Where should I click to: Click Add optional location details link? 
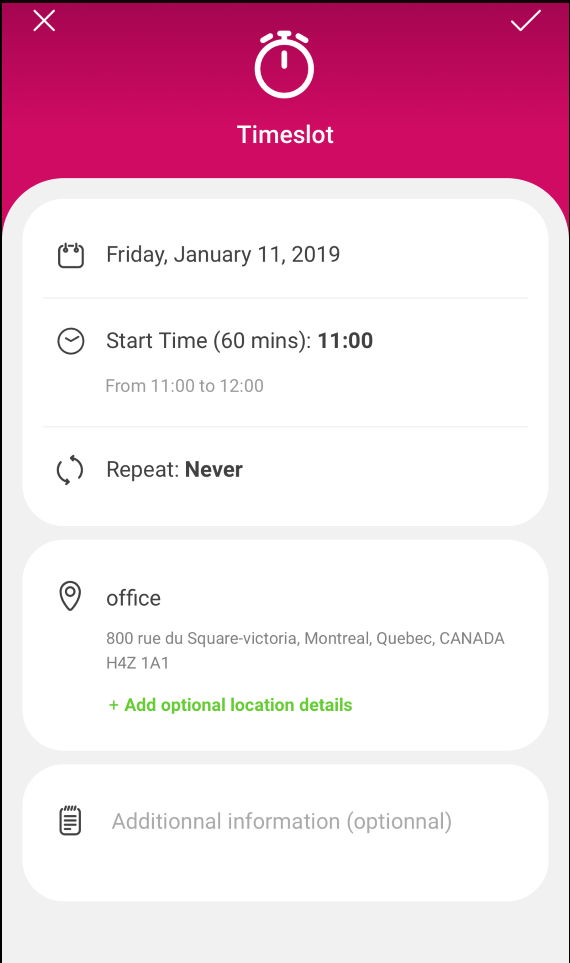[x=230, y=705]
